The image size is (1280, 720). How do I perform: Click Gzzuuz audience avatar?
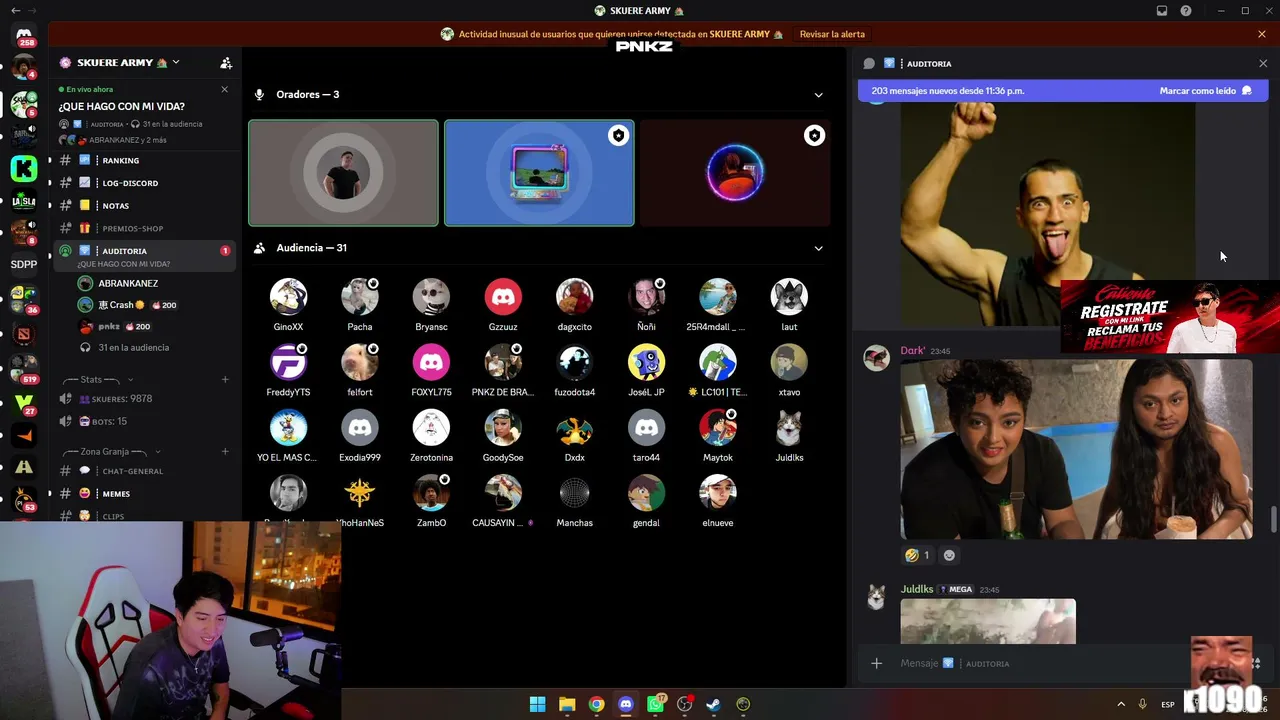click(x=503, y=297)
